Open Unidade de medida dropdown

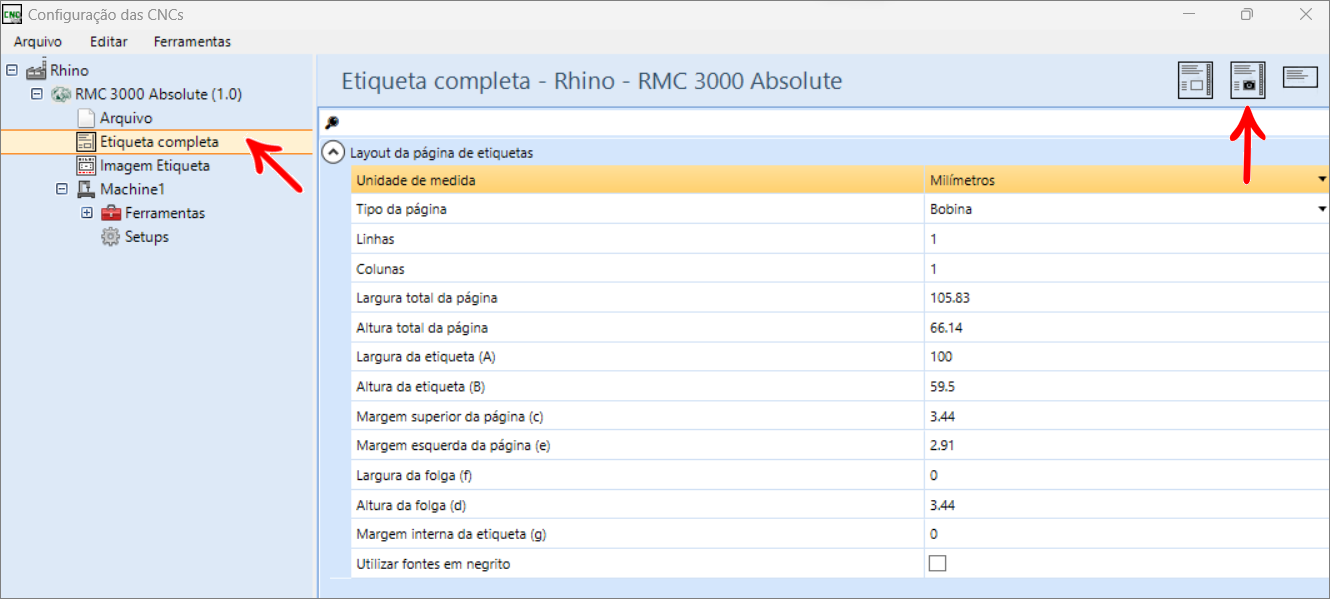tap(1322, 180)
